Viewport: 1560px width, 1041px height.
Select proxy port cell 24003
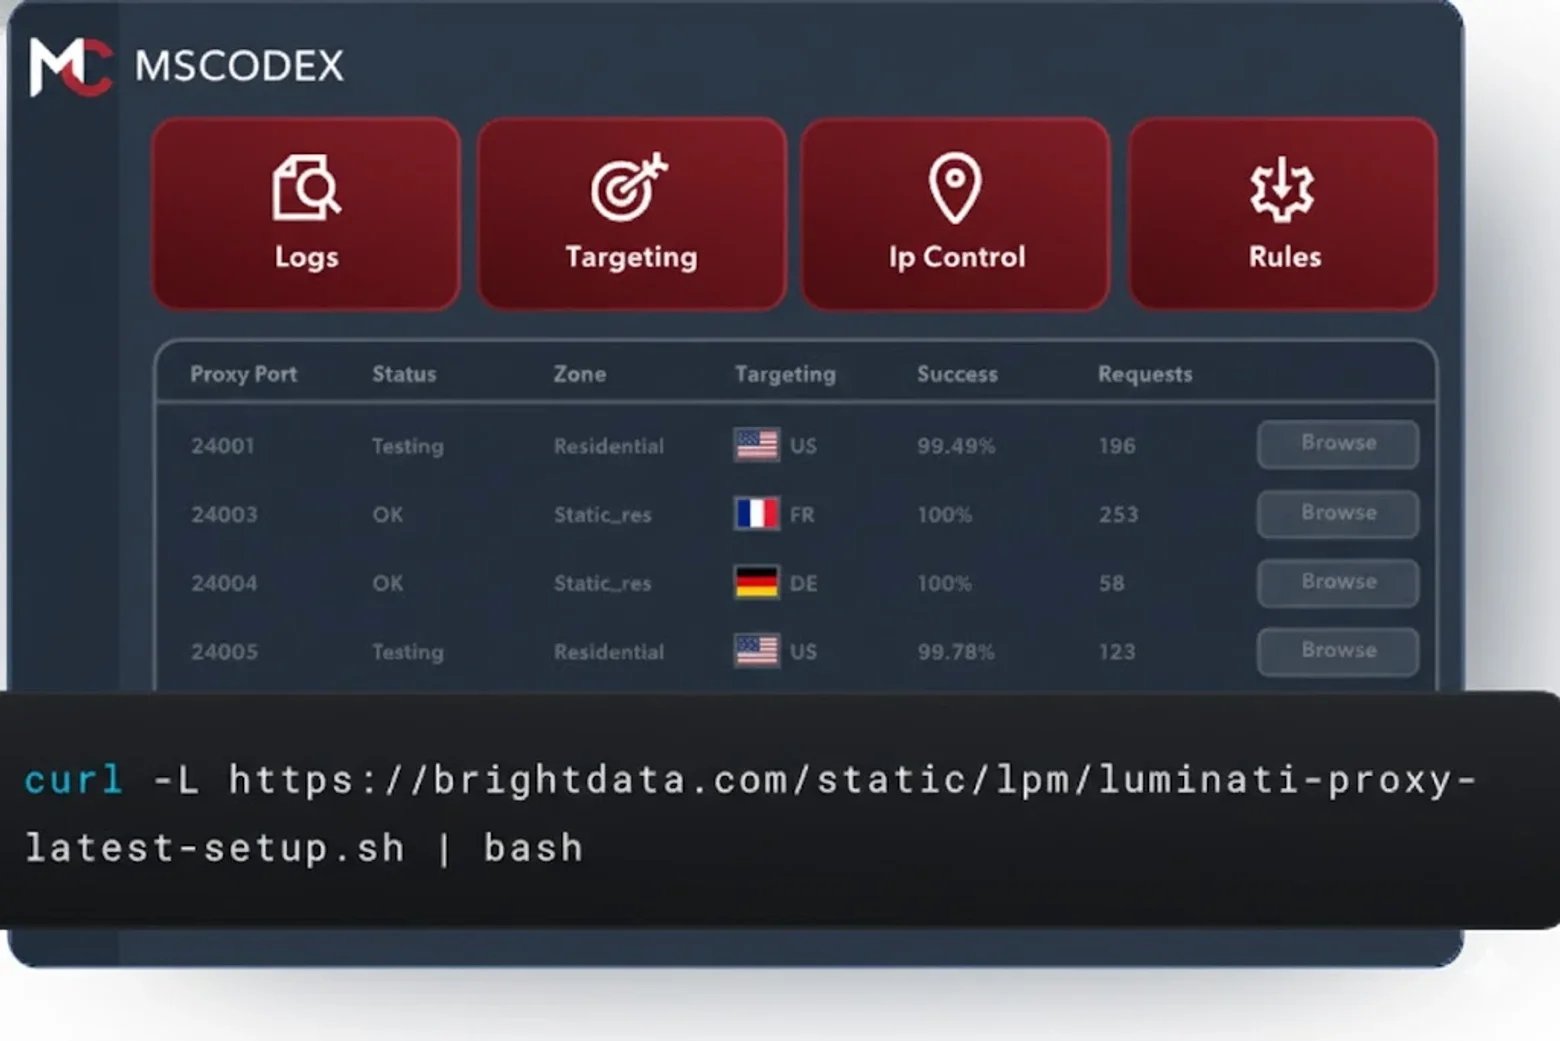224,515
